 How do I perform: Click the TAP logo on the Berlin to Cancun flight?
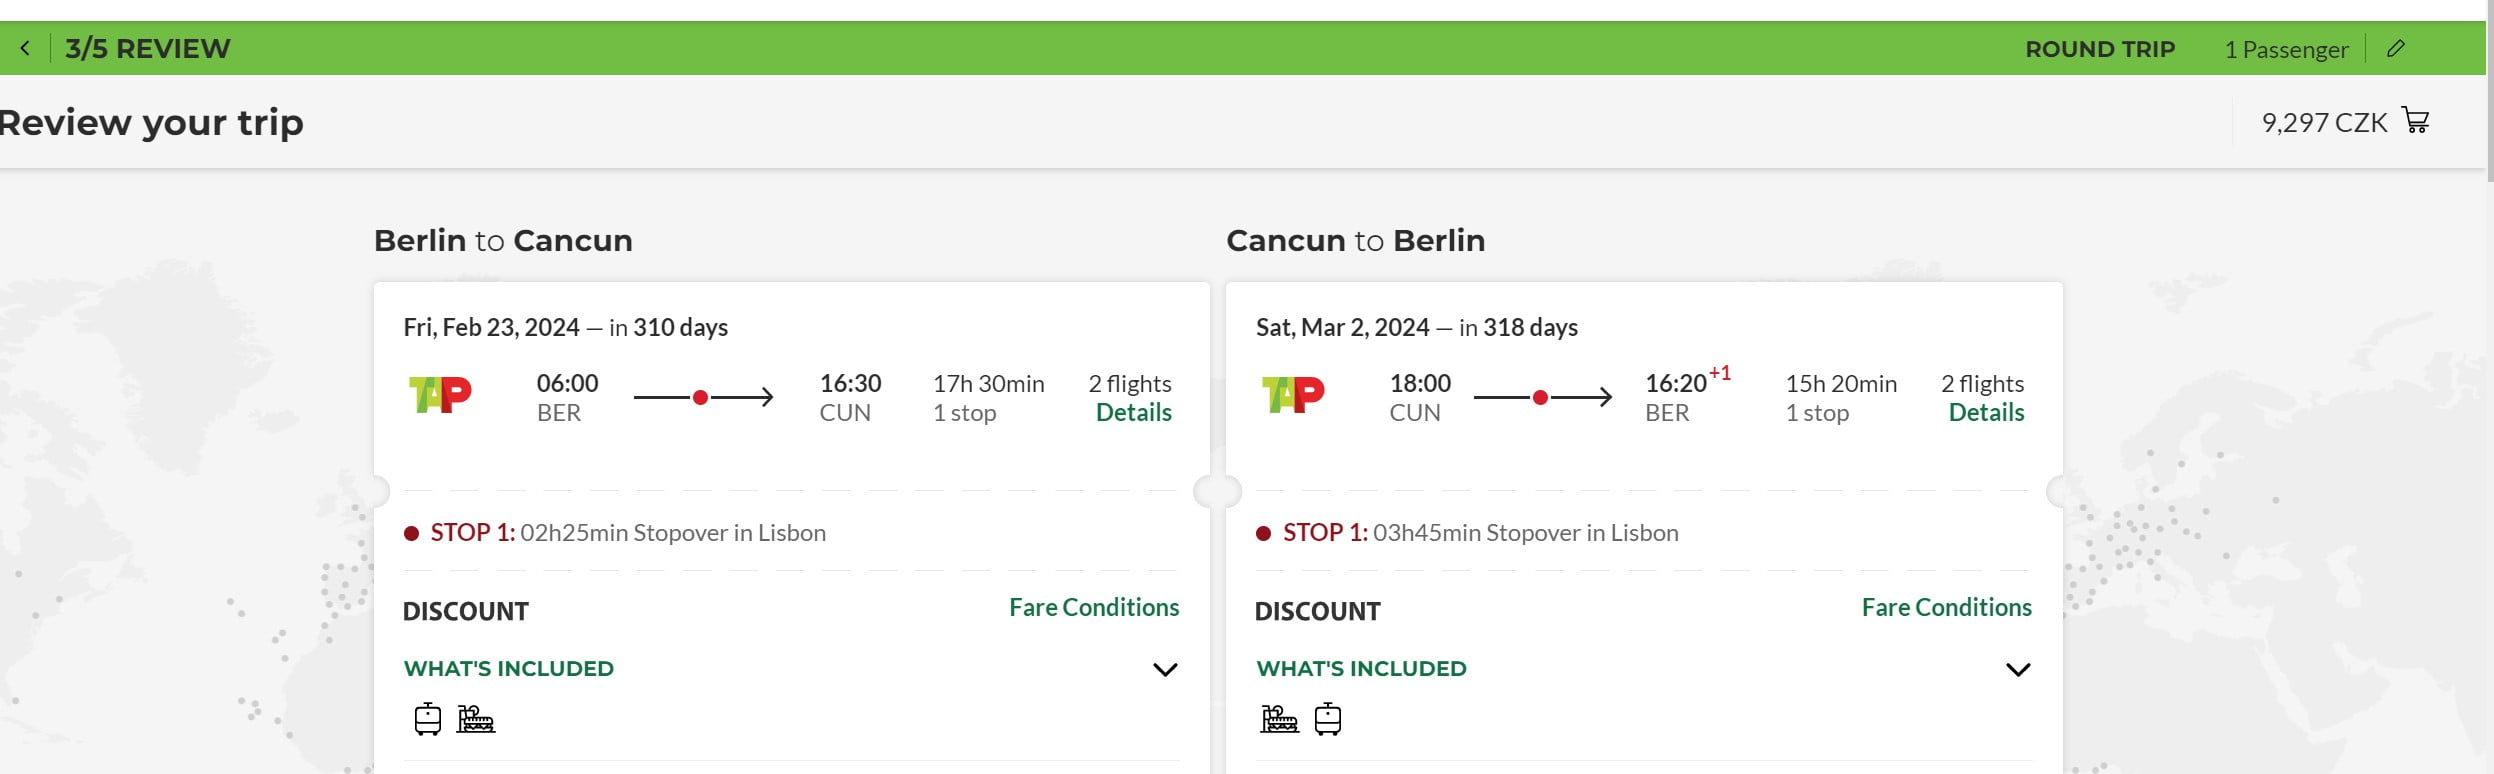click(x=440, y=395)
